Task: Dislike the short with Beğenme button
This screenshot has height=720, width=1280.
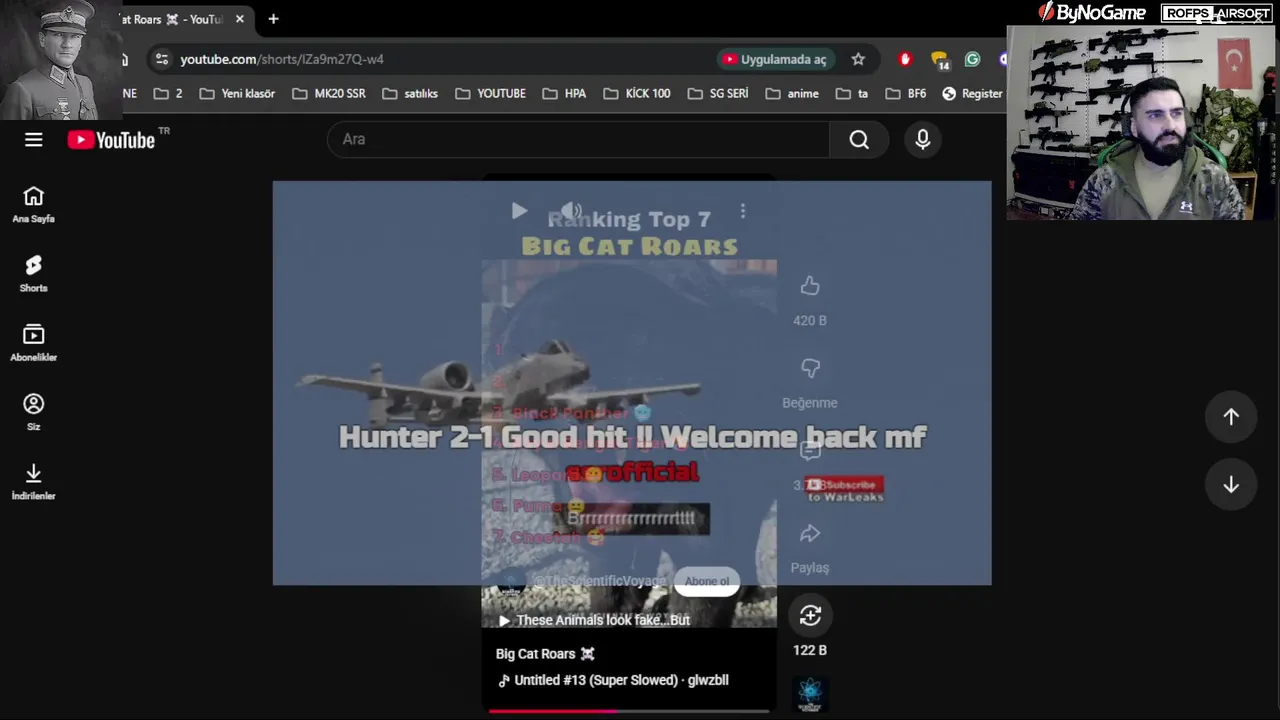Action: (810, 369)
